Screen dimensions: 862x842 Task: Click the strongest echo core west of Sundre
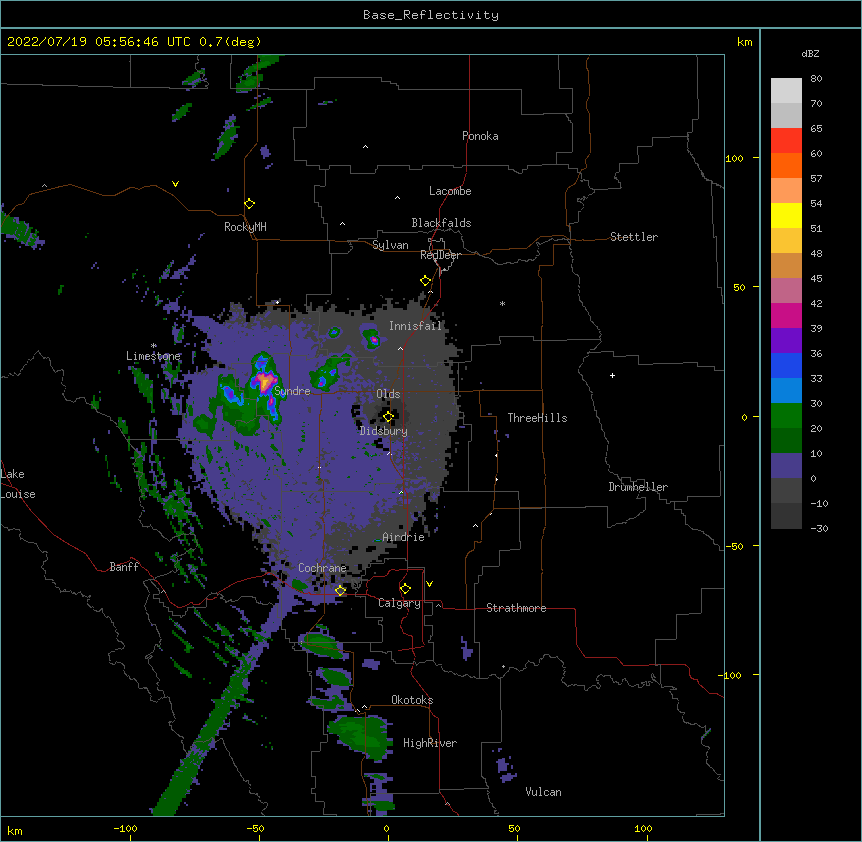click(x=265, y=380)
